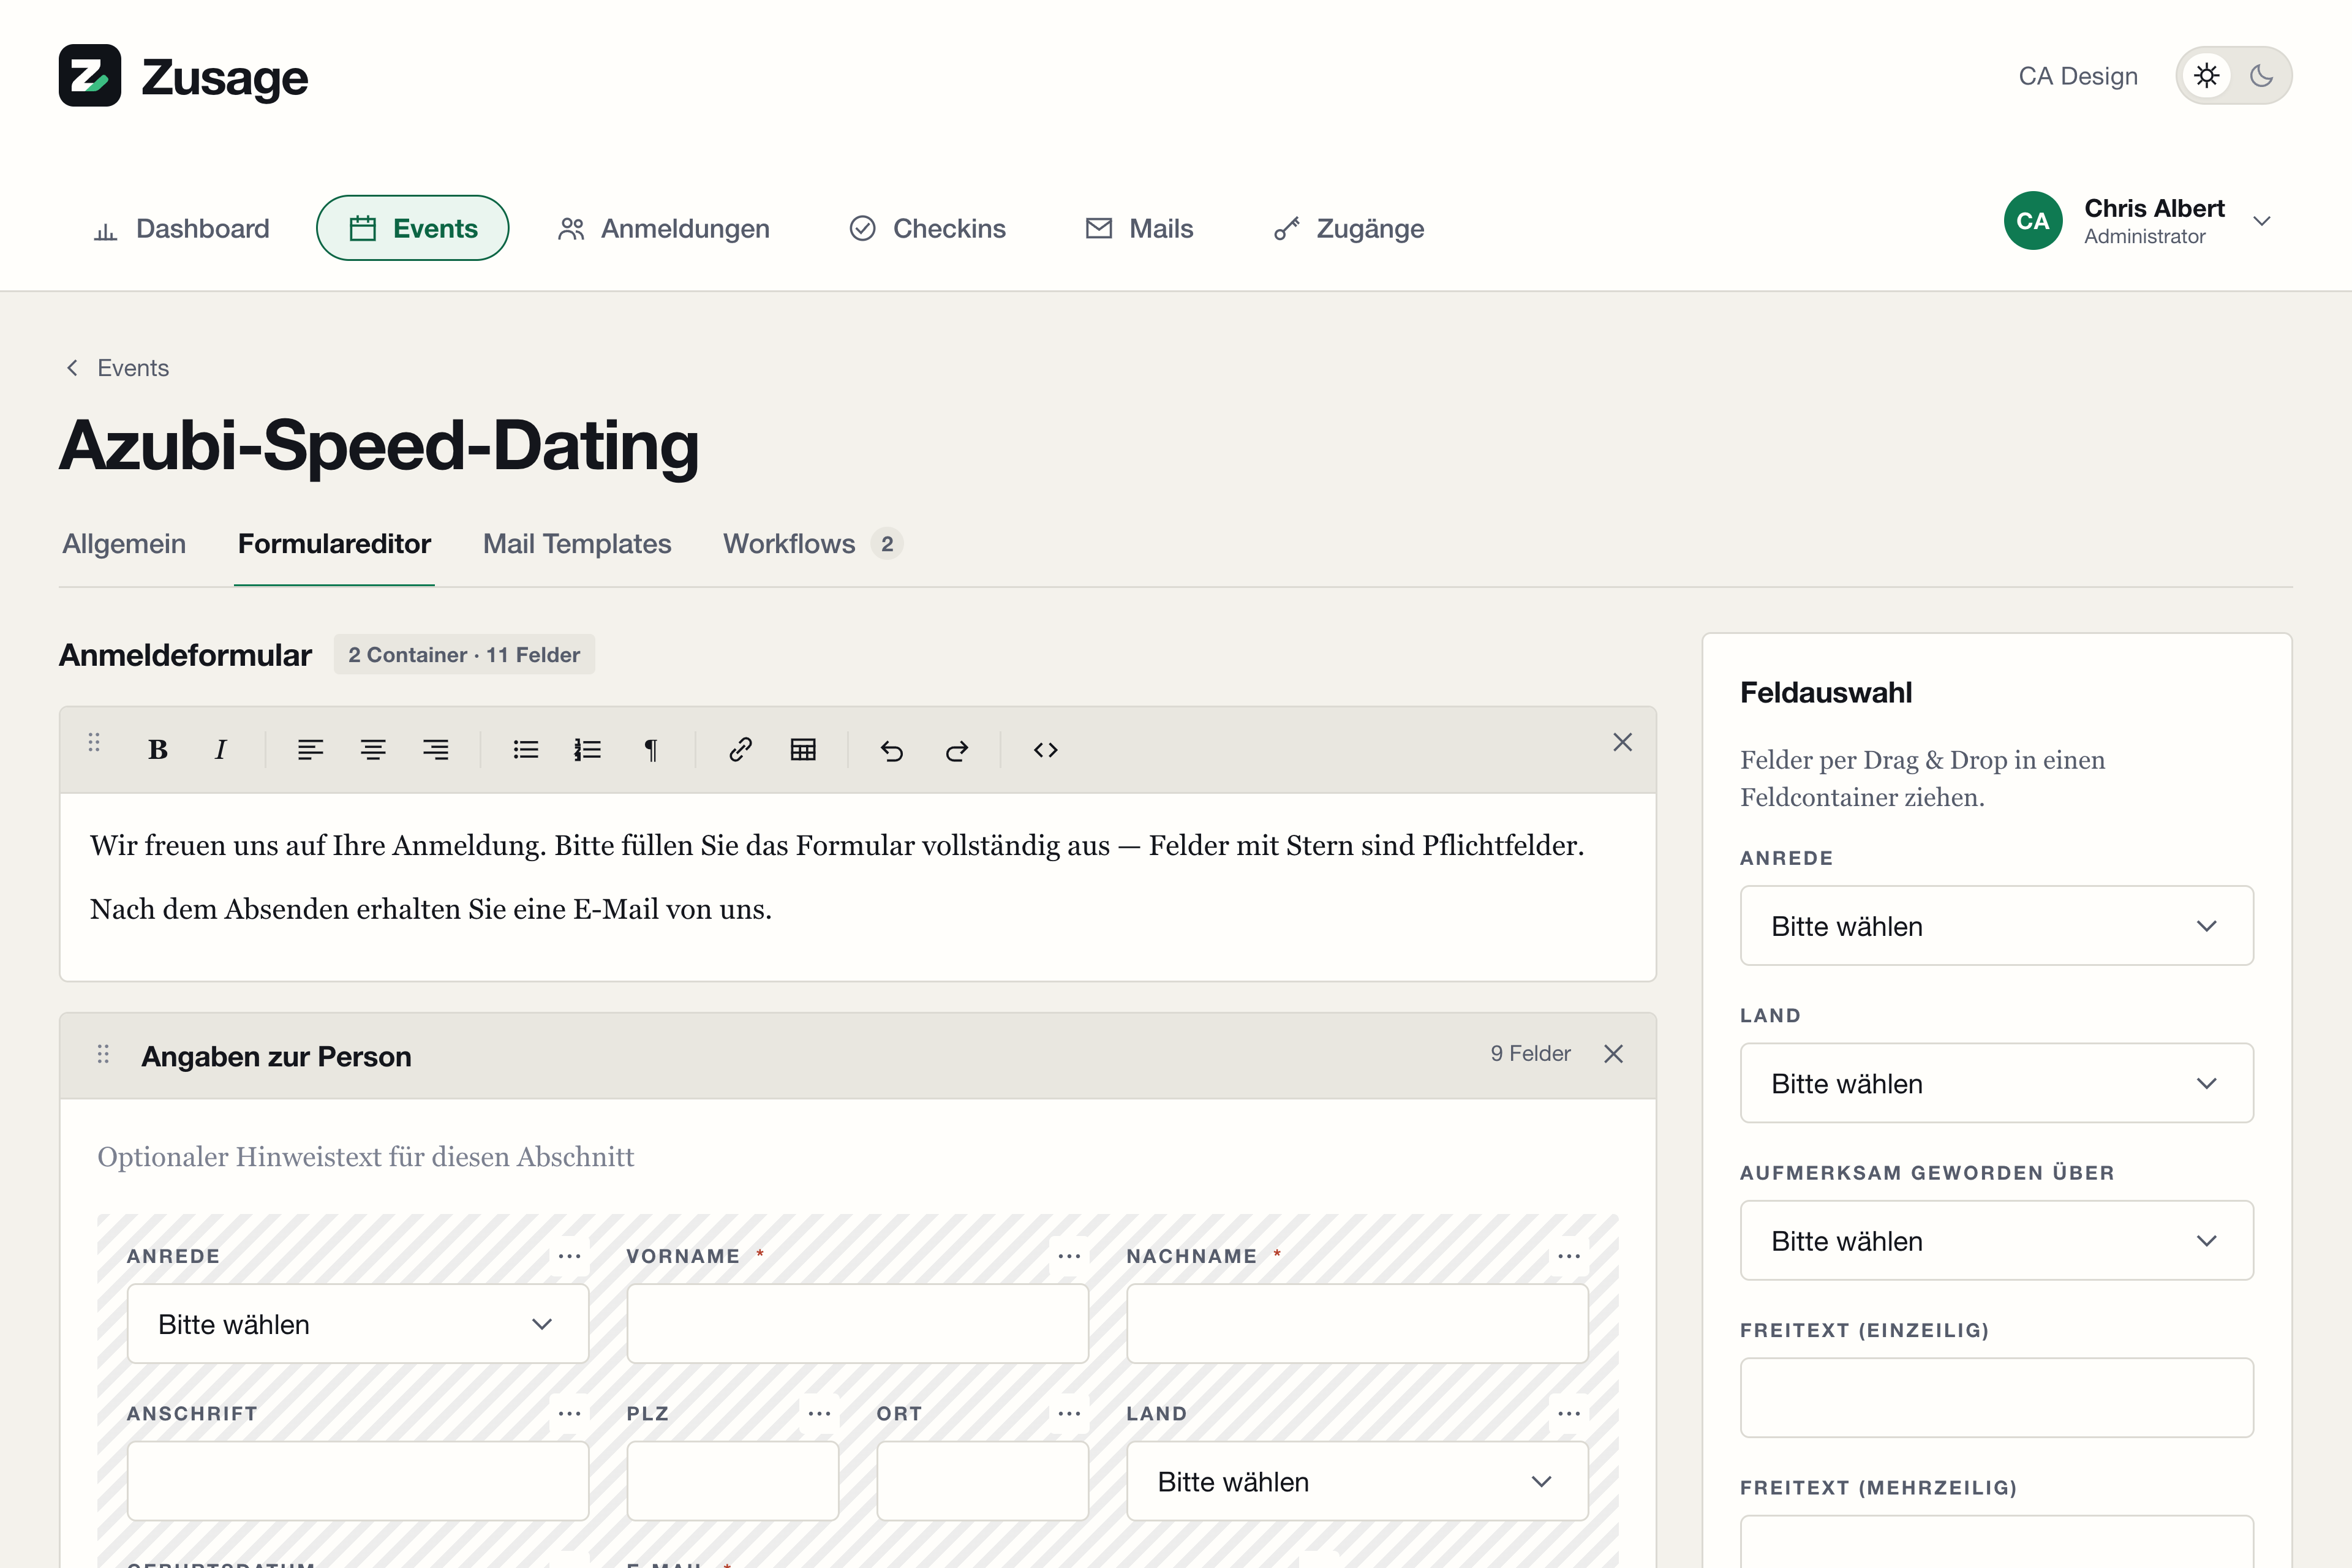
Task: Select the Formulareditor tab
Action: pos(334,544)
